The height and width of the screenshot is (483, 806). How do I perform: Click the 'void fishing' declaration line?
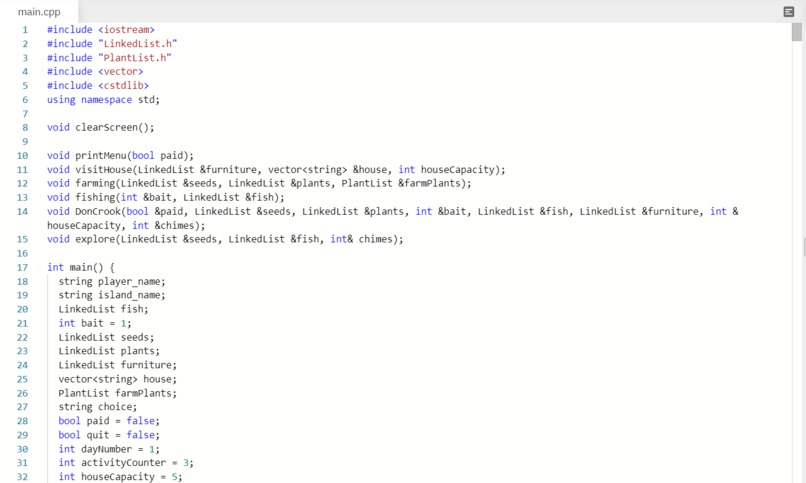(x=166, y=197)
